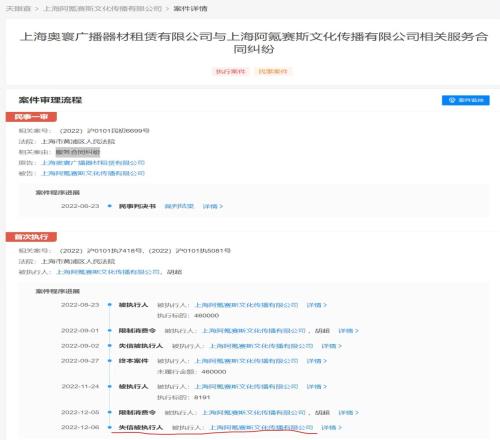Expand 详情 for the 终本案件 entry

(x=316, y=361)
